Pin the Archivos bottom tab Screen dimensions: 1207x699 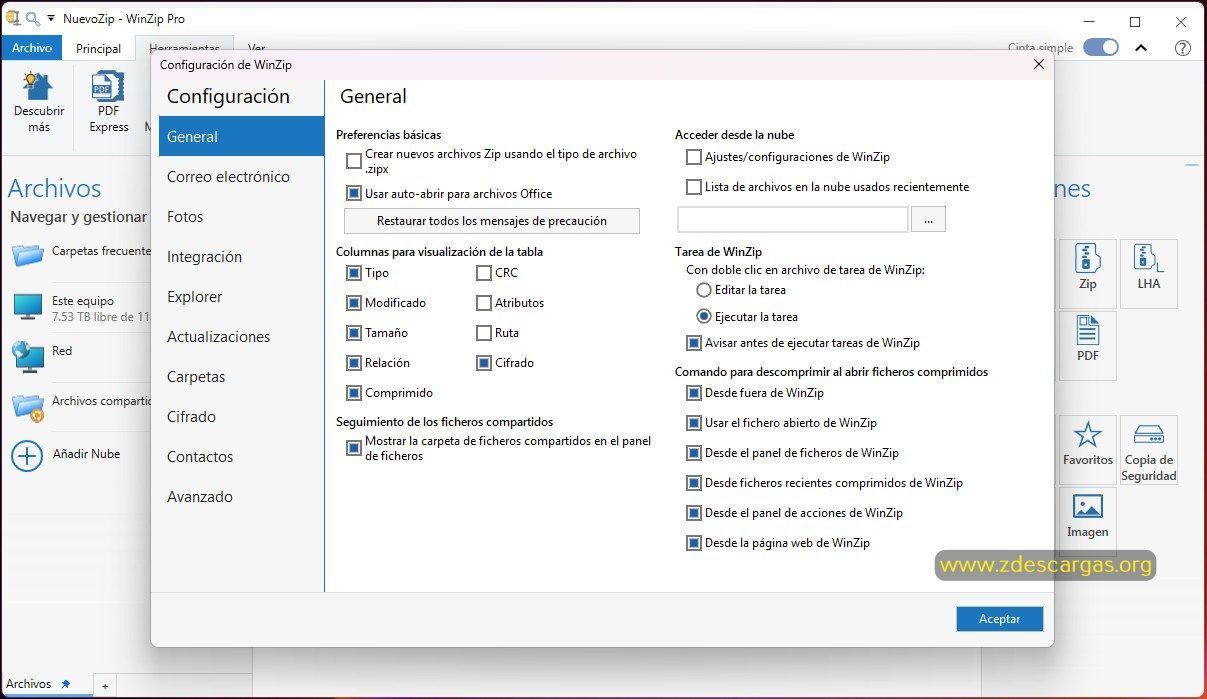tap(66, 684)
